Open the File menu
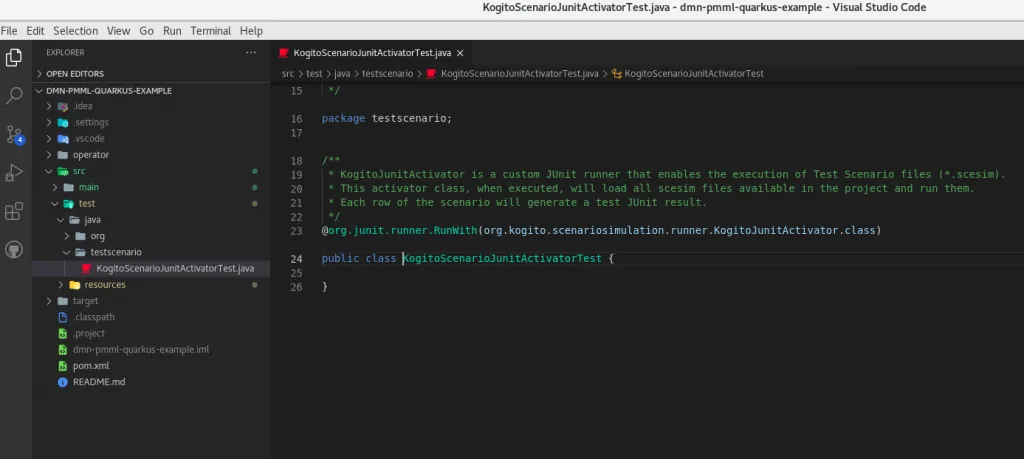The image size is (1024, 459). 9,31
